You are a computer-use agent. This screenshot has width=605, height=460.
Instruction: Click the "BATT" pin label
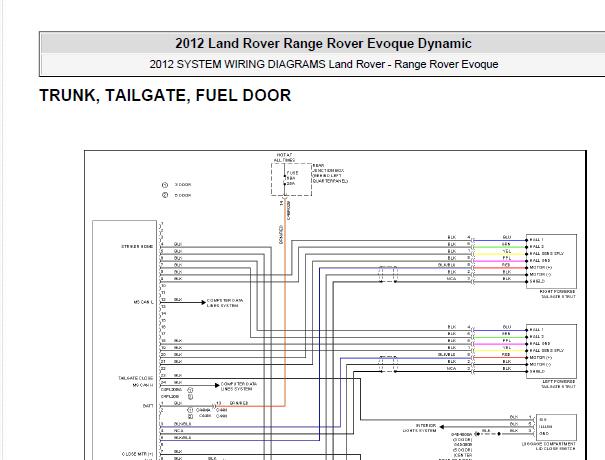pyautogui.click(x=148, y=406)
